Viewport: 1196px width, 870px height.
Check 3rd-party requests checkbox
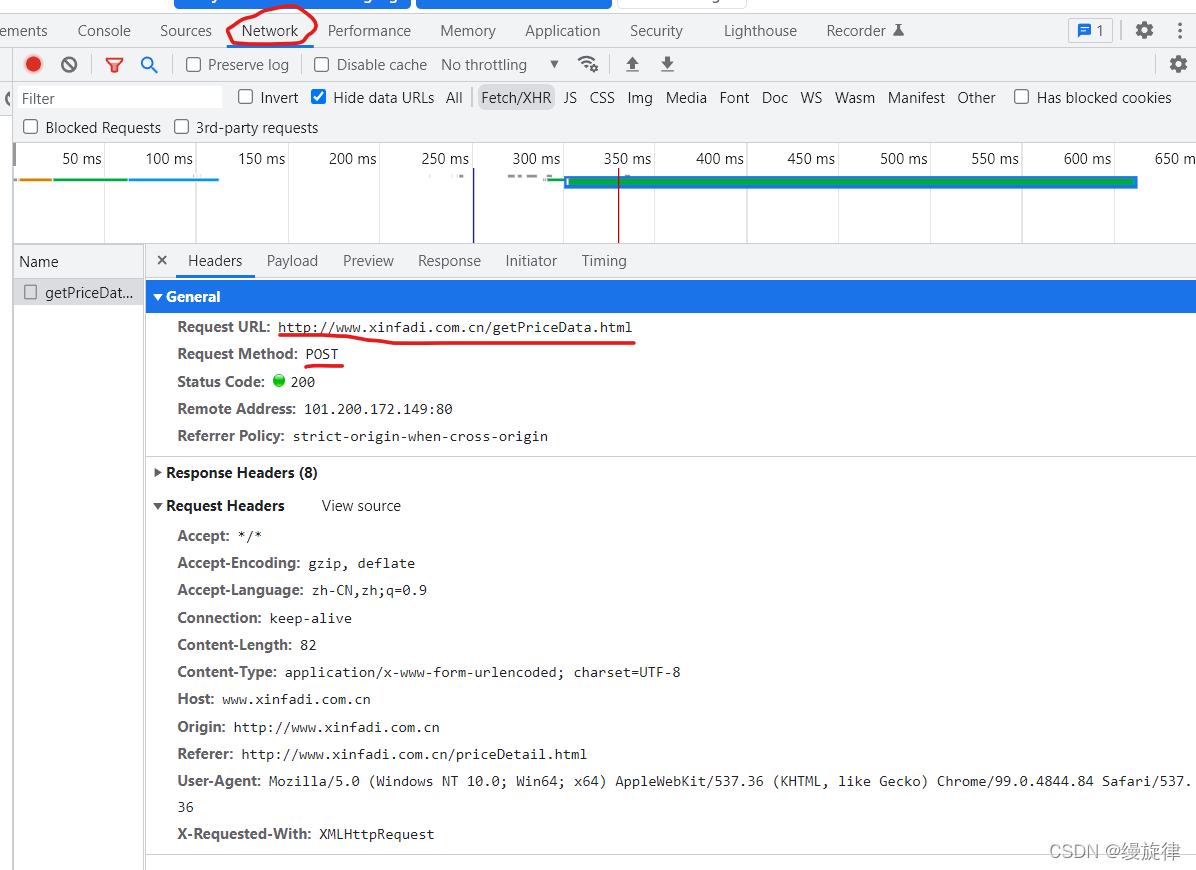coord(182,127)
